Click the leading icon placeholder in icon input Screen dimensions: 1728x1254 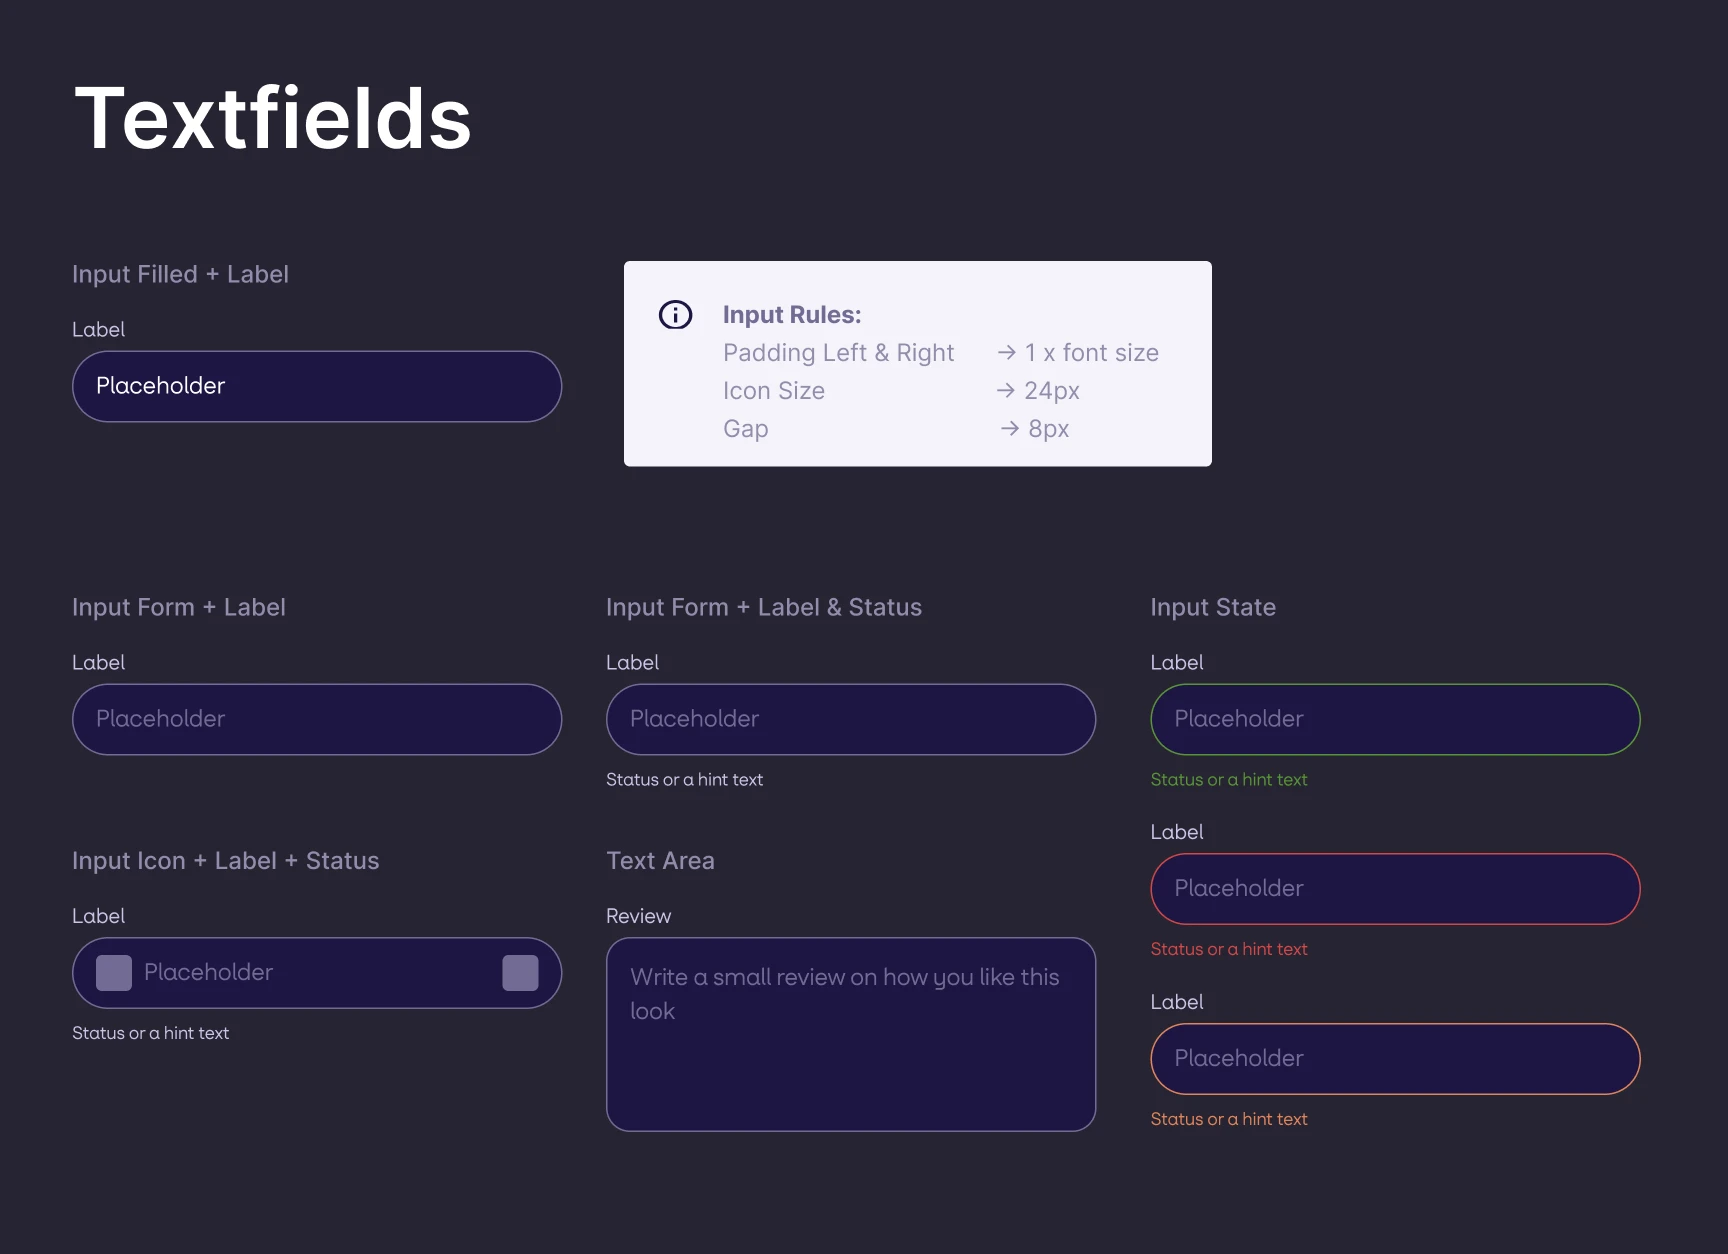[114, 973]
